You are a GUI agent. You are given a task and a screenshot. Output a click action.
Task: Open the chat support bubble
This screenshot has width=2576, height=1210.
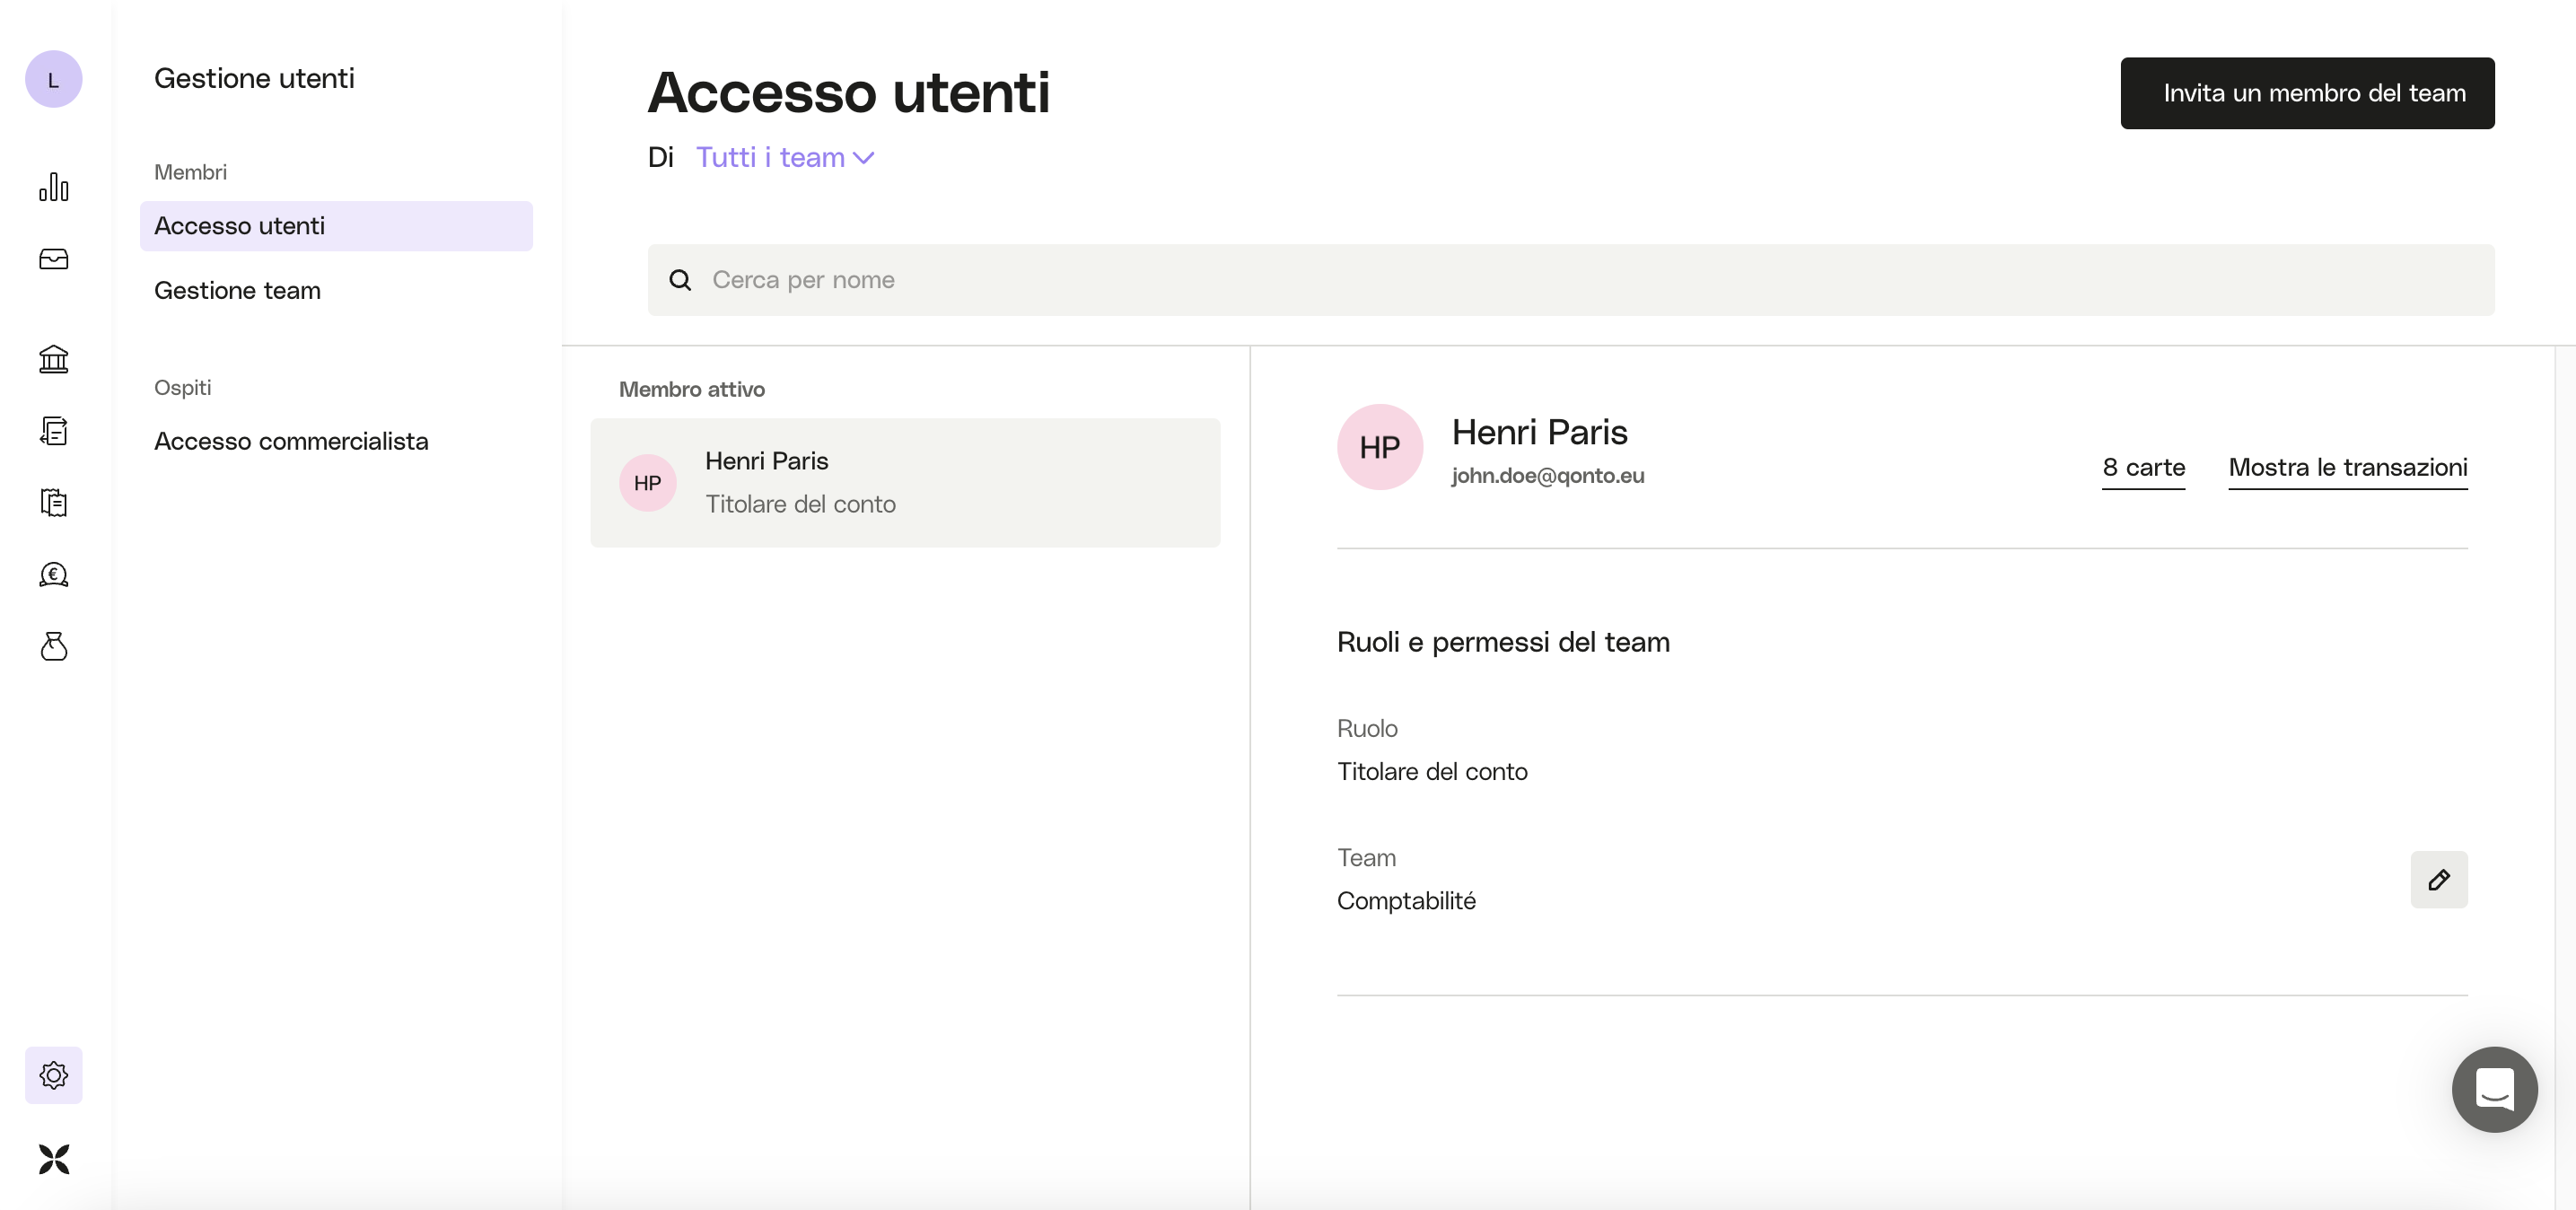2494,1089
